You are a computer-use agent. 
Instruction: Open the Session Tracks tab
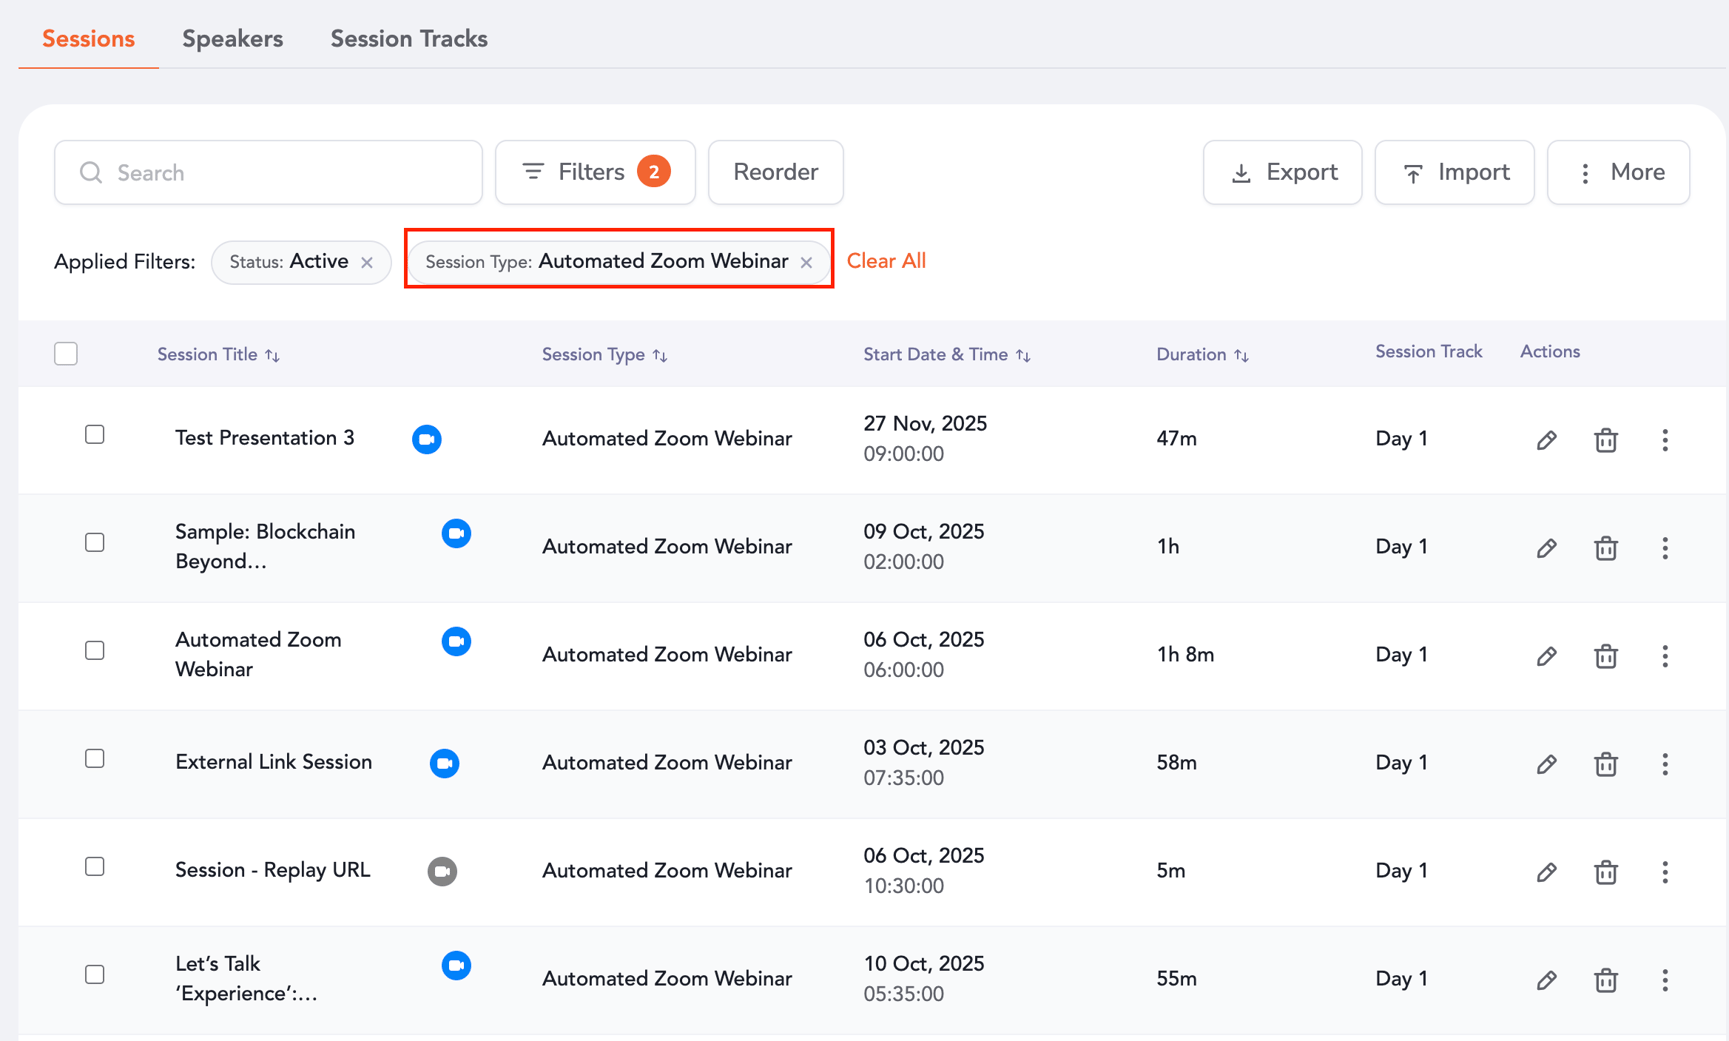[408, 38]
